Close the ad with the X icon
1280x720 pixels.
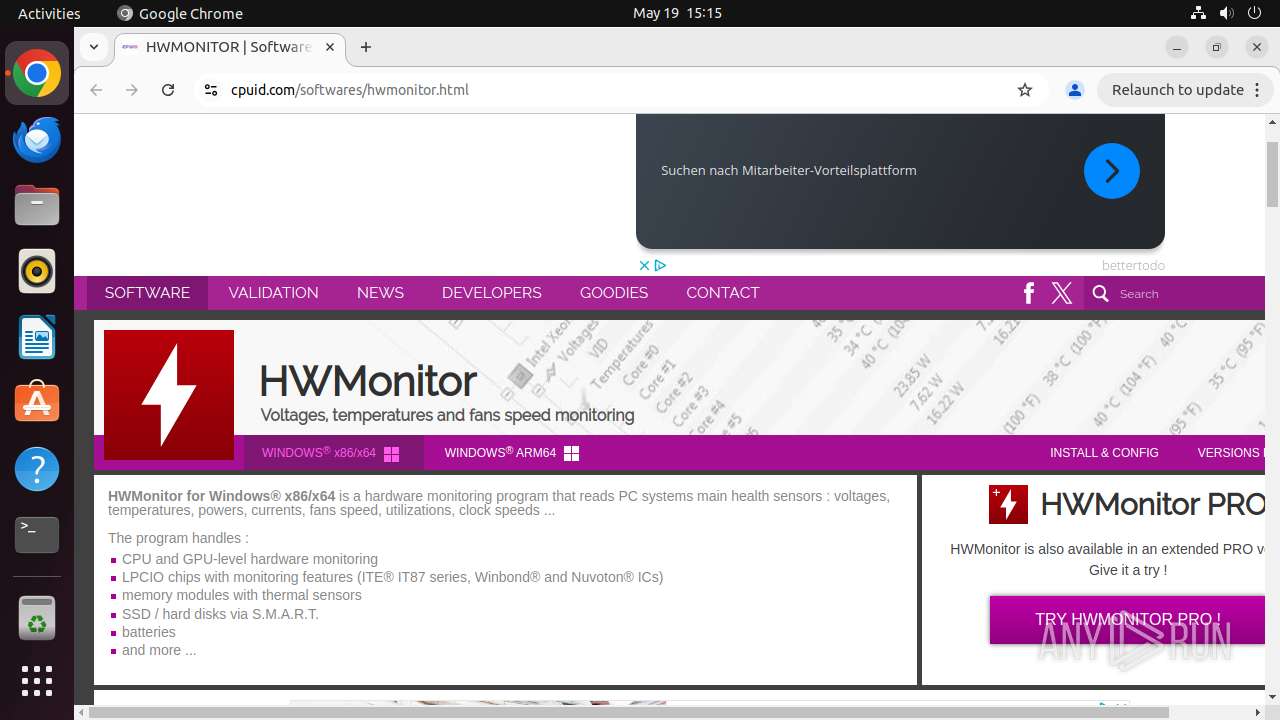click(645, 265)
